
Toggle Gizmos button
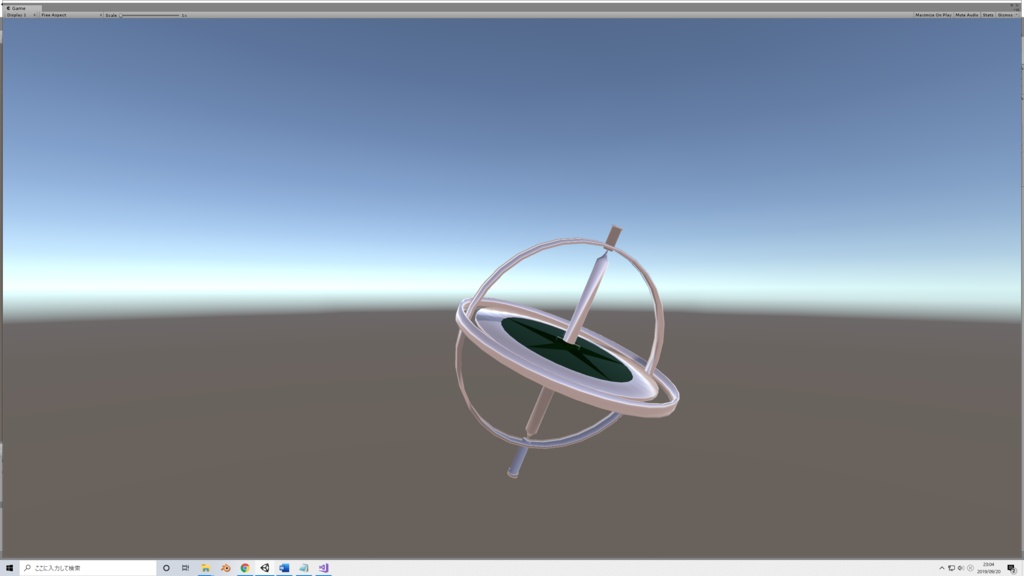click(x=1005, y=15)
